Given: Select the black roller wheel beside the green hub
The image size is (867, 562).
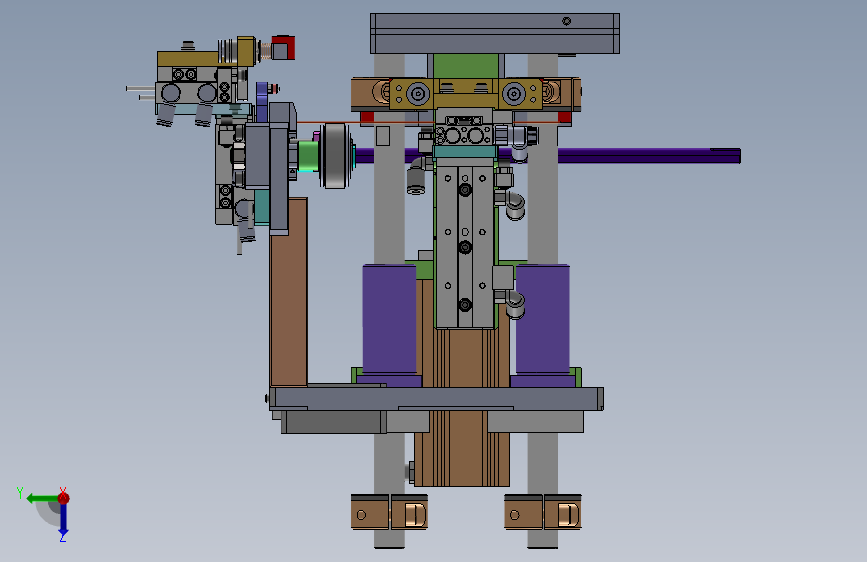Looking at the screenshot, I should (x=335, y=156).
